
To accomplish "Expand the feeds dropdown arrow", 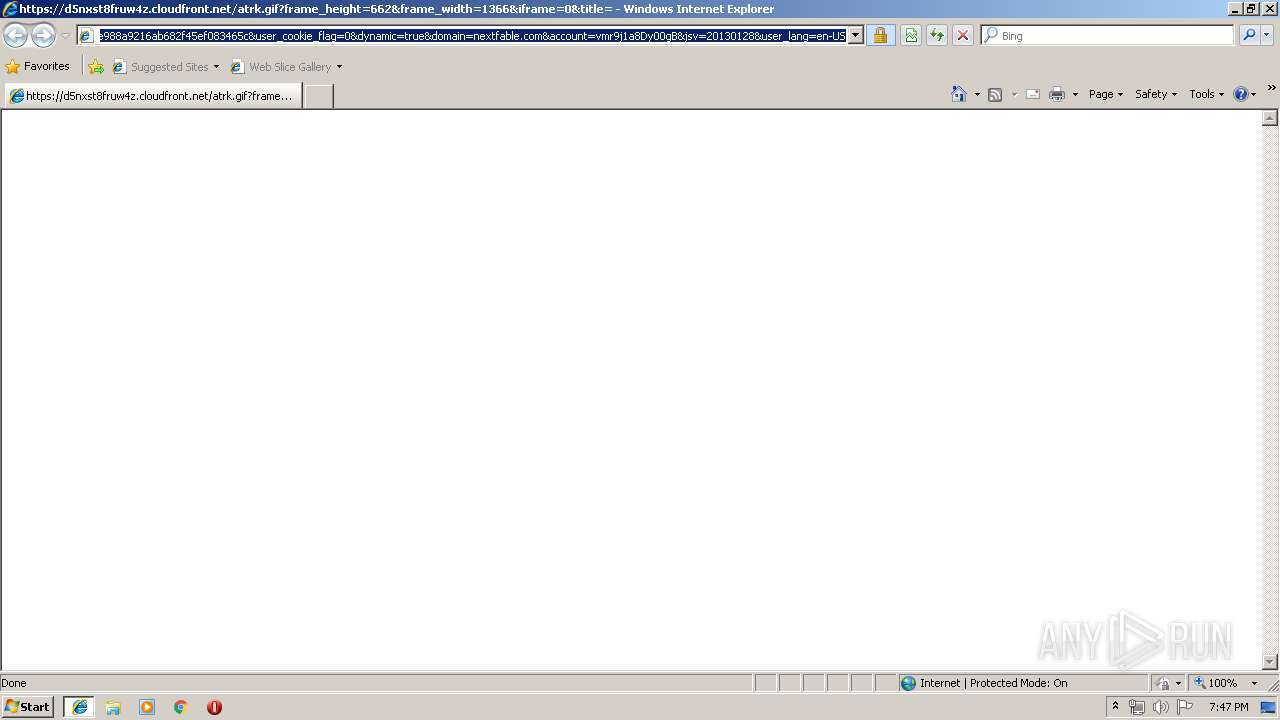I will pos(1014,94).
